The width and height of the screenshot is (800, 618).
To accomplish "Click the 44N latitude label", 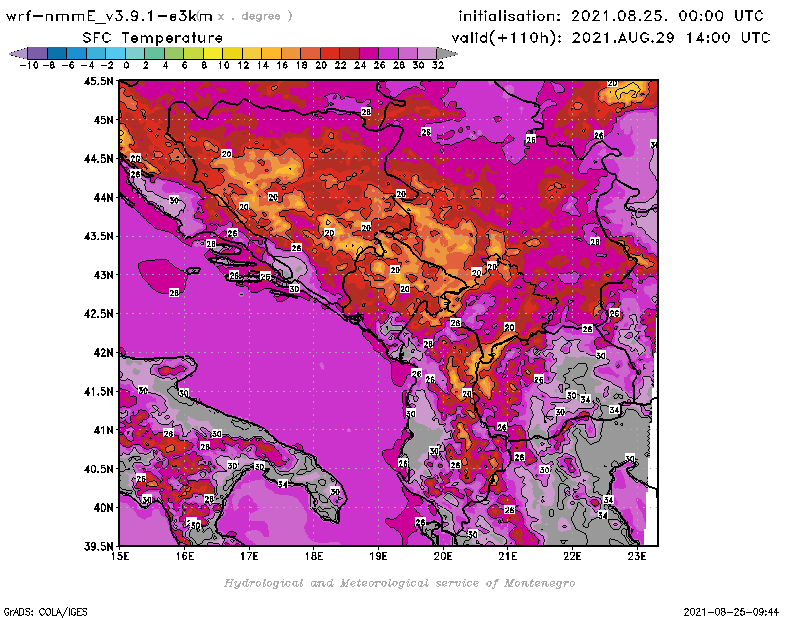I will tap(103, 197).
